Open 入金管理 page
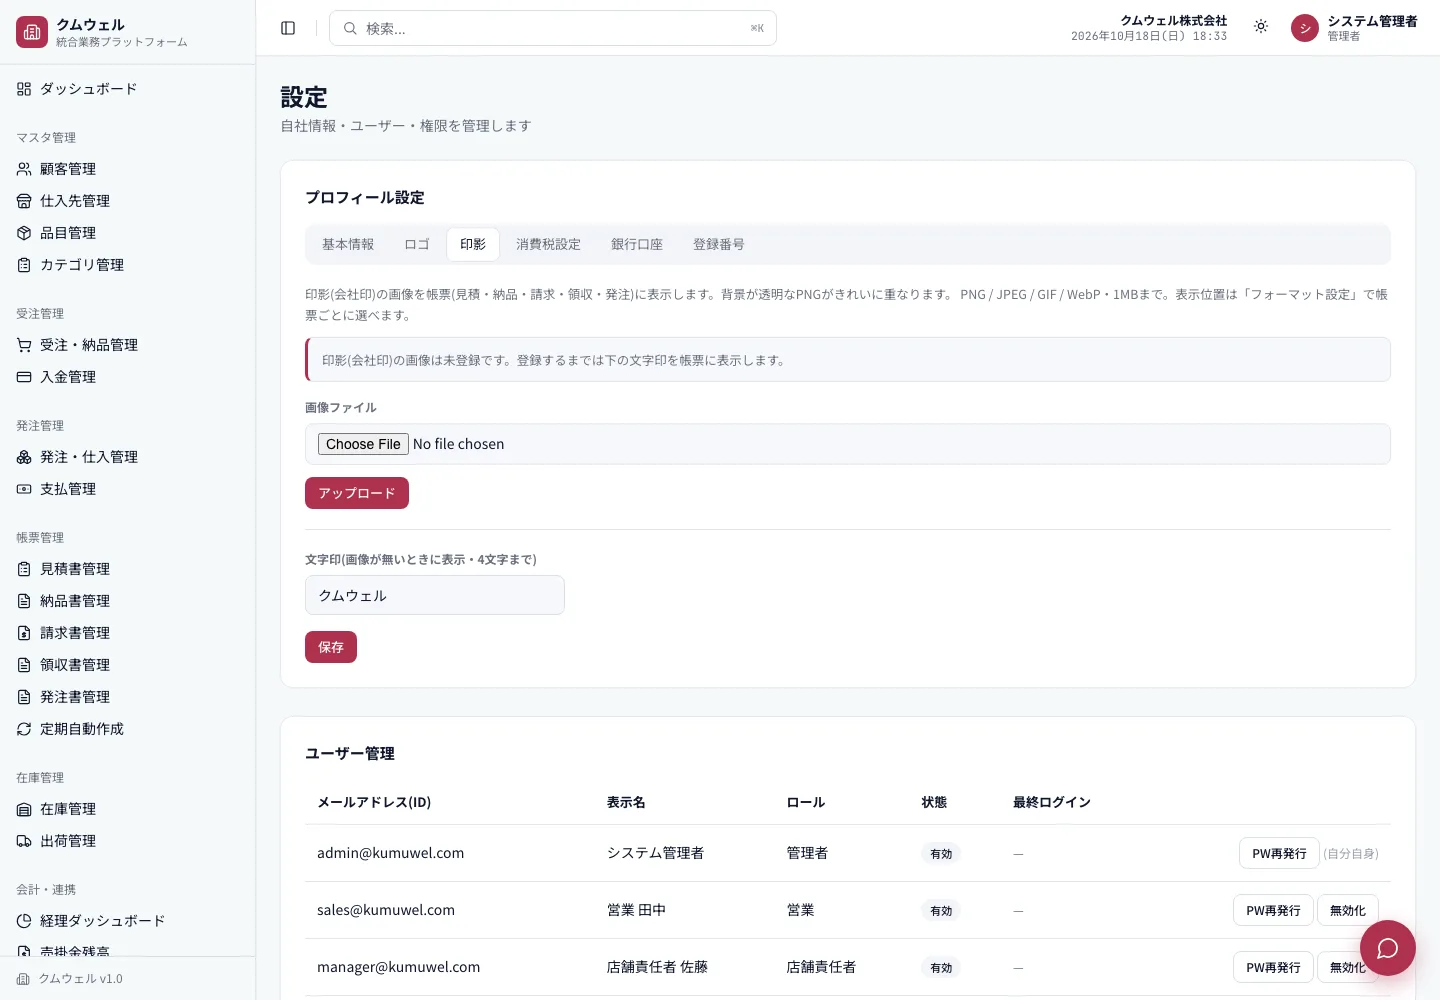The height and width of the screenshot is (1000, 1440). pyautogui.click(x=127, y=377)
